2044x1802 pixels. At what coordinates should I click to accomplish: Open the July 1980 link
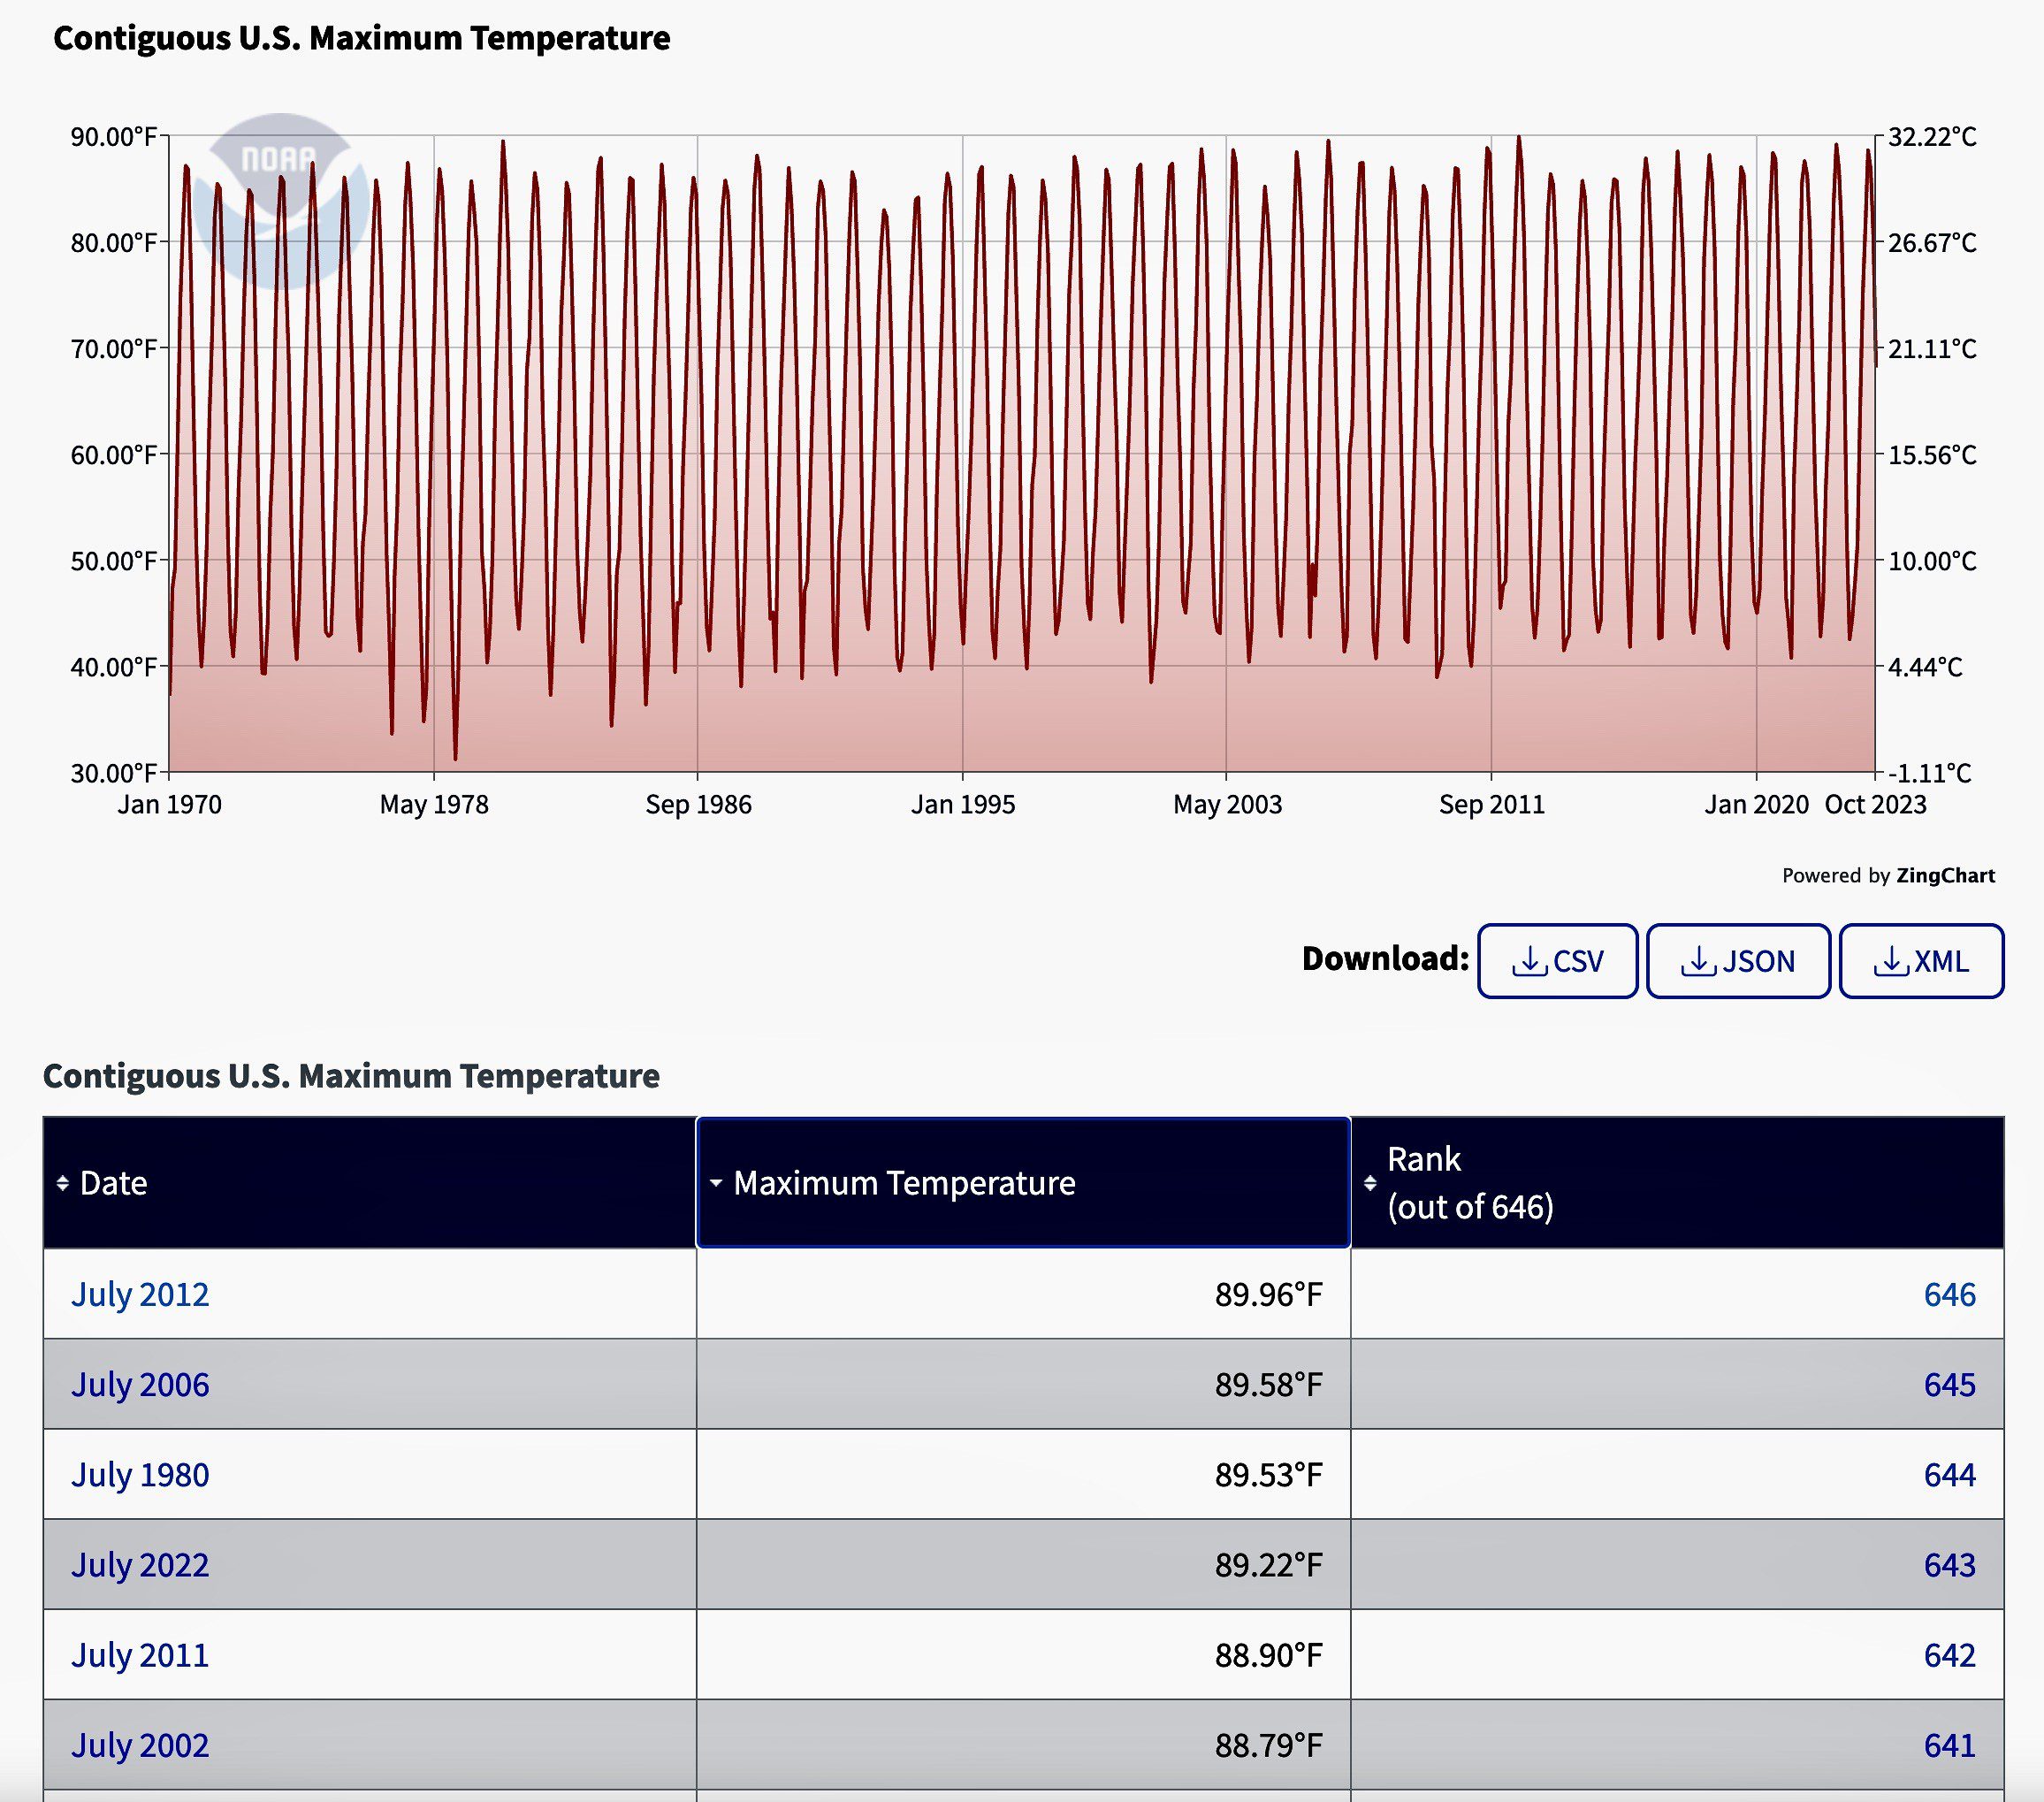[x=140, y=1474]
